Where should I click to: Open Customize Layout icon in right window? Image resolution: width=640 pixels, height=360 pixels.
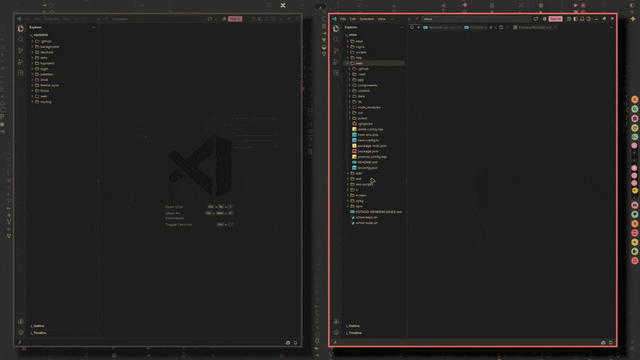[x=569, y=19]
